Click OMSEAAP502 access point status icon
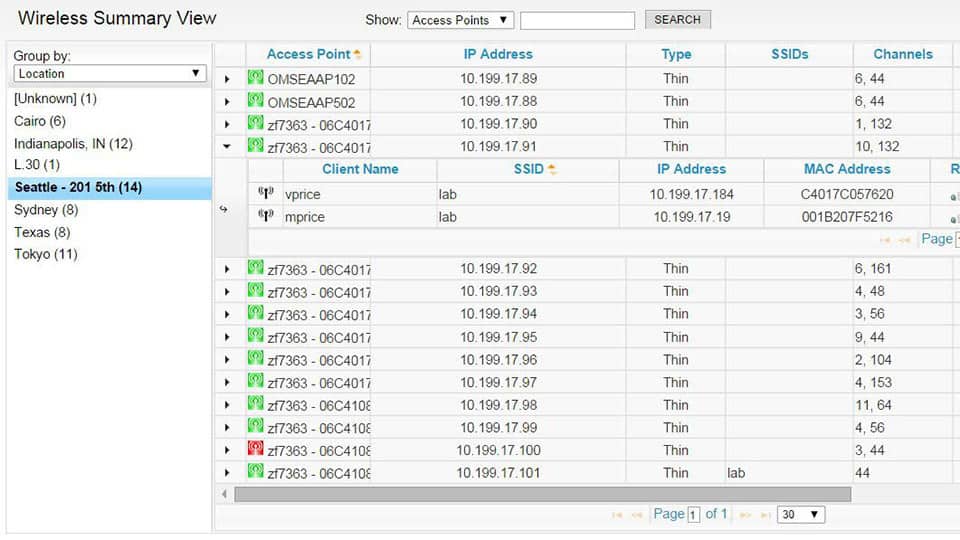The width and height of the screenshot is (960, 540). pyautogui.click(x=255, y=100)
